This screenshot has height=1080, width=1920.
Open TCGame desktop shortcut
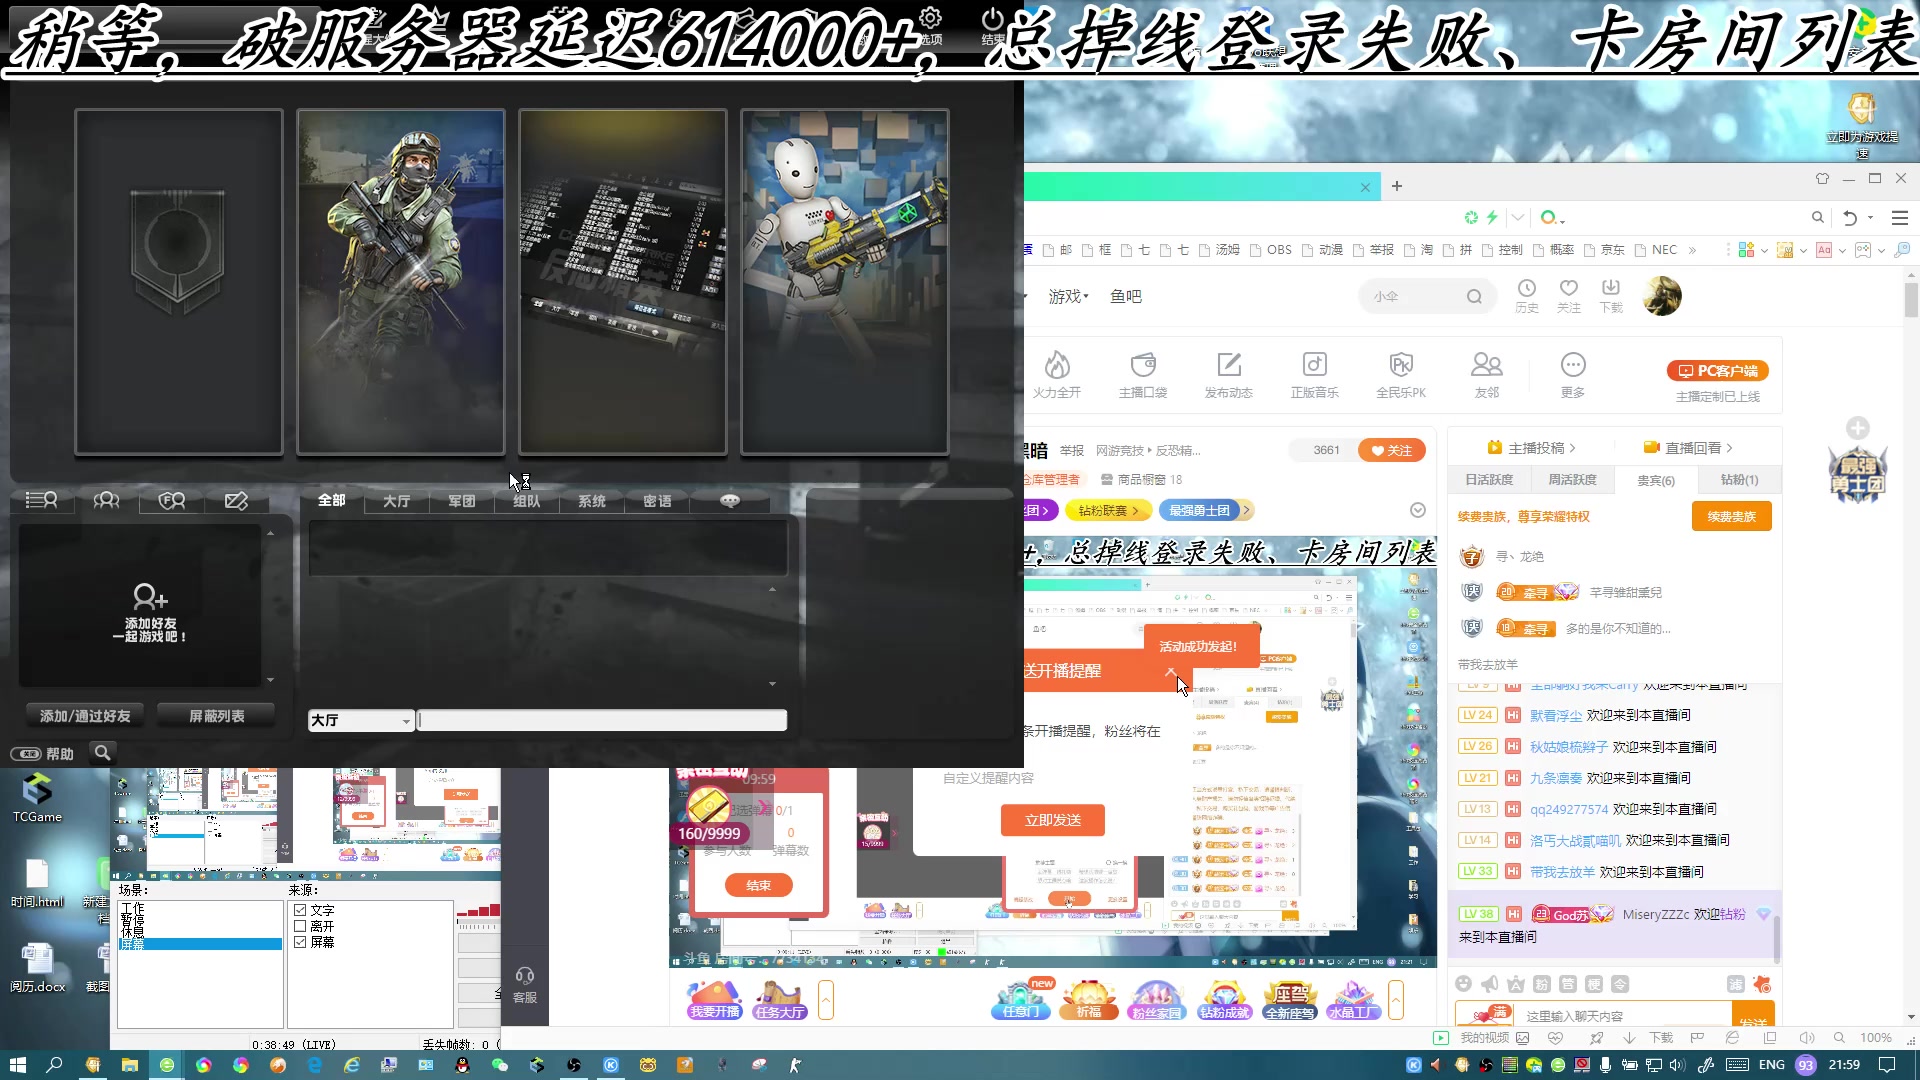pyautogui.click(x=37, y=797)
